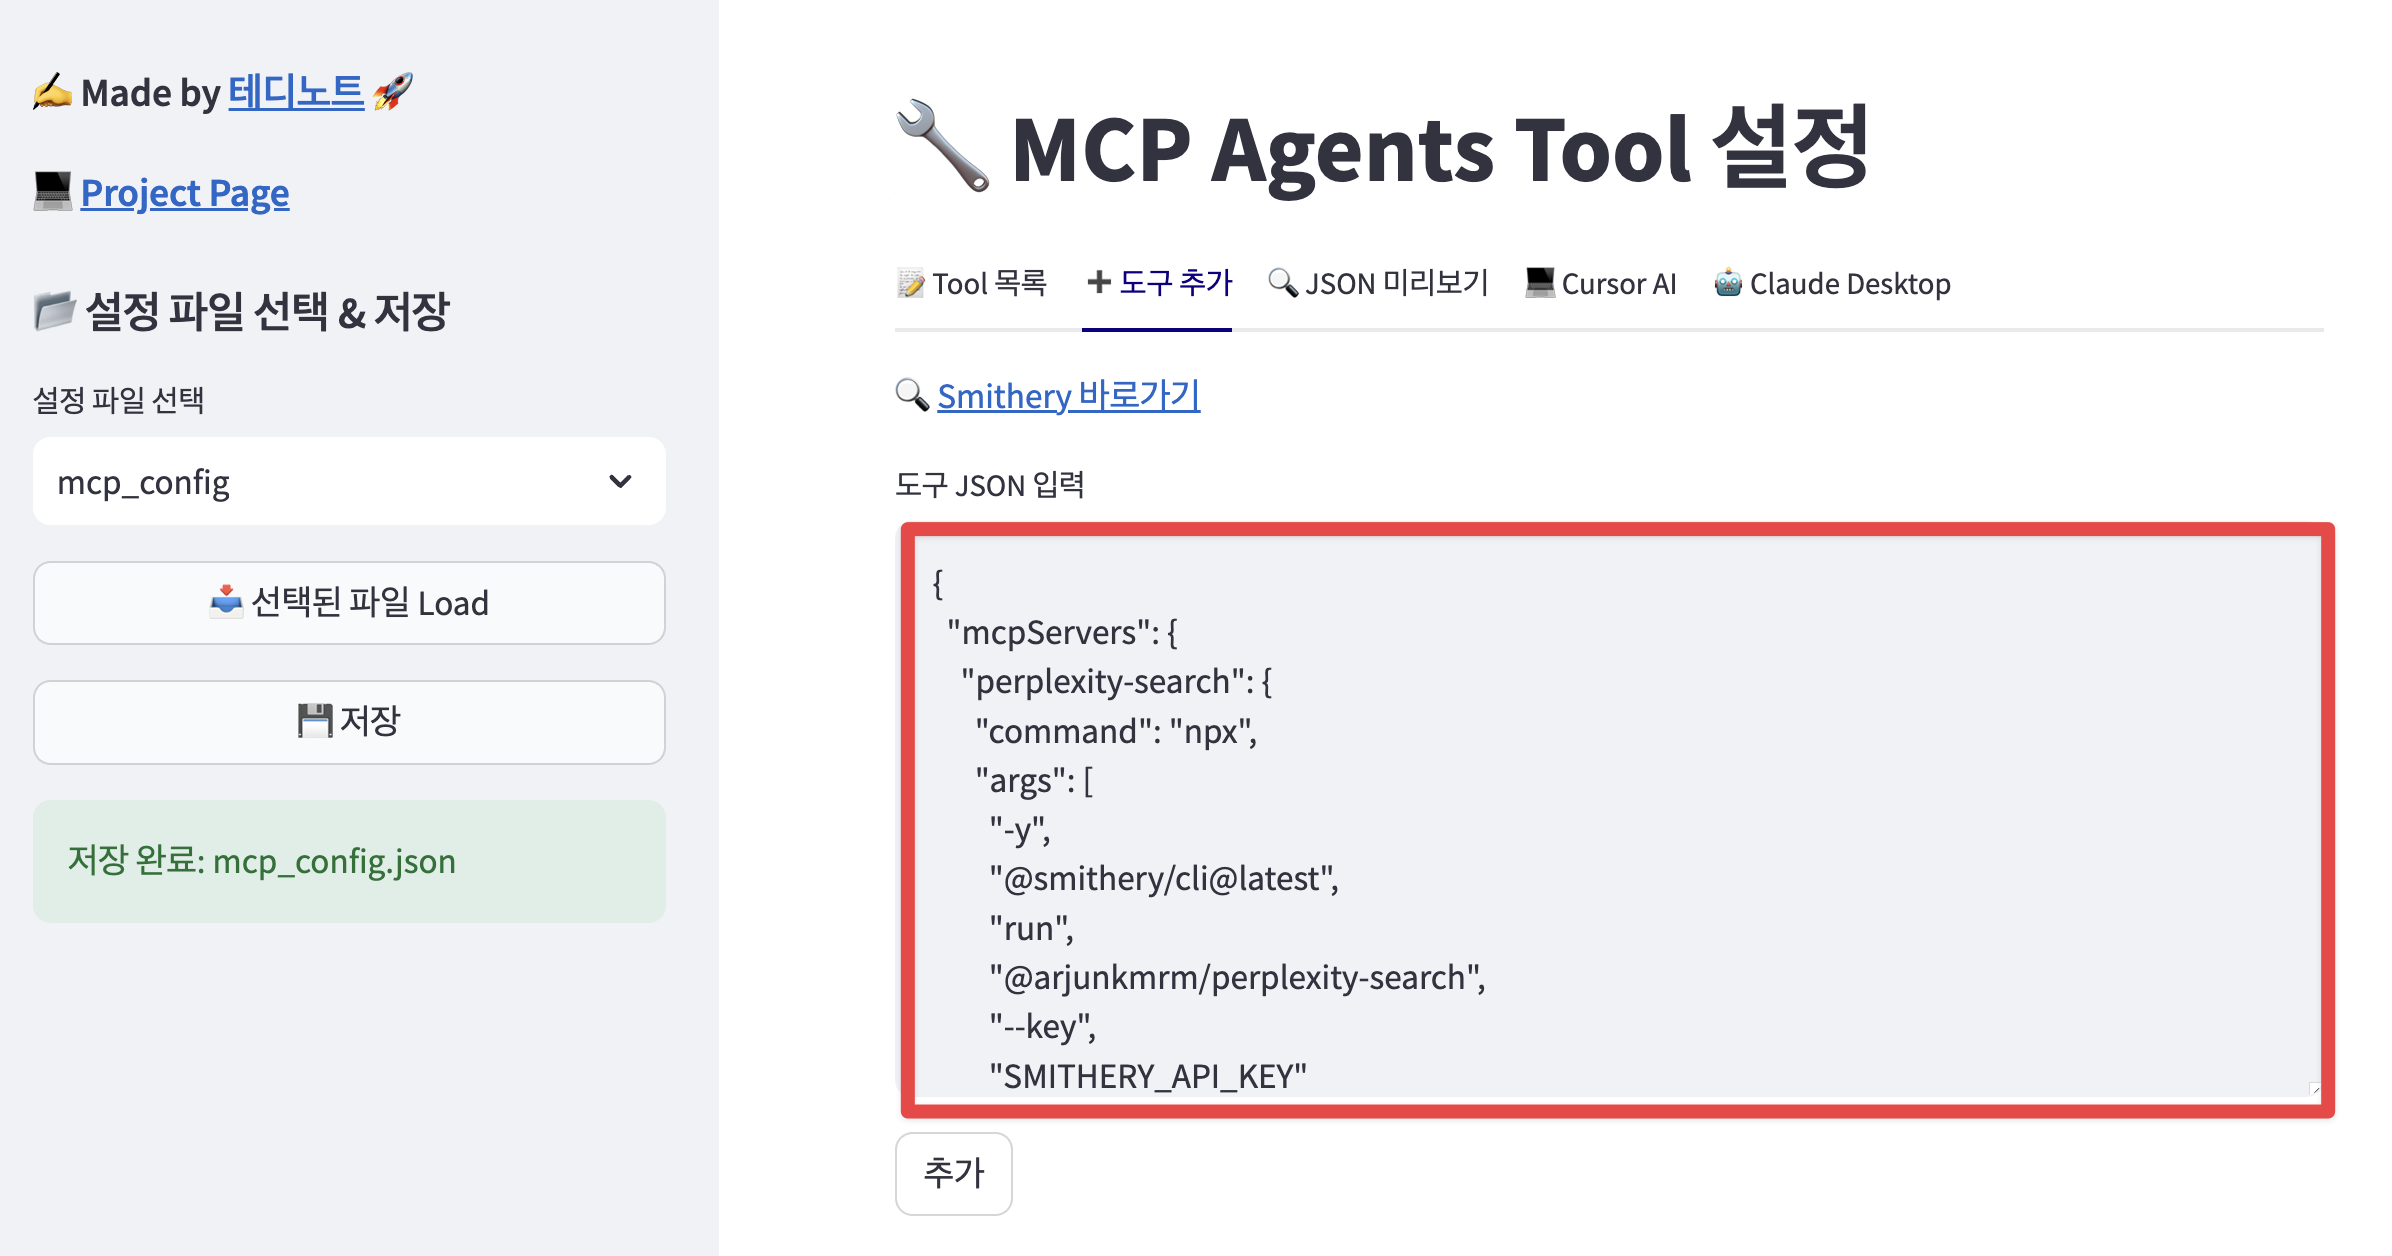Click the wrench icon beside the page title

click(942, 147)
